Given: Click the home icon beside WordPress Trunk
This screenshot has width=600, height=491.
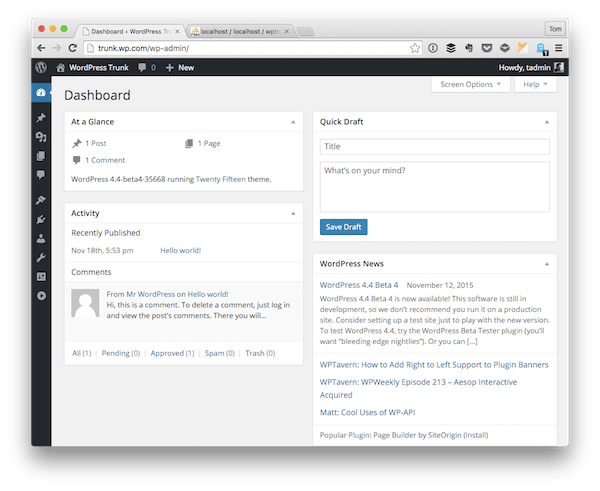Looking at the screenshot, I should pos(60,68).
